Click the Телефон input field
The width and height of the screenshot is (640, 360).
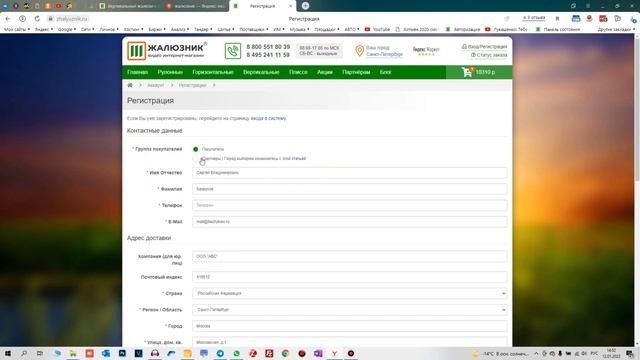pyautogui.click(x=350, y=205)
